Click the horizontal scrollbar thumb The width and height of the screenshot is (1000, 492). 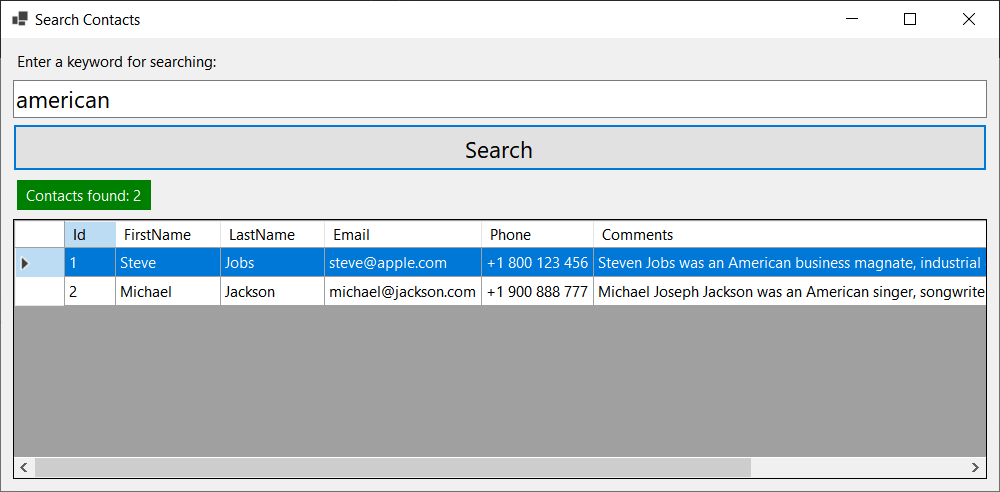tap(393, 467)
